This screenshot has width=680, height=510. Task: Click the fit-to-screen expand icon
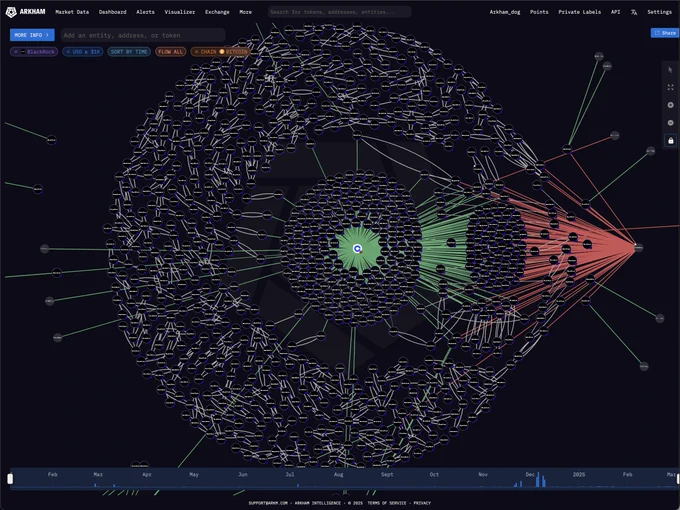[x=670, y=87]
